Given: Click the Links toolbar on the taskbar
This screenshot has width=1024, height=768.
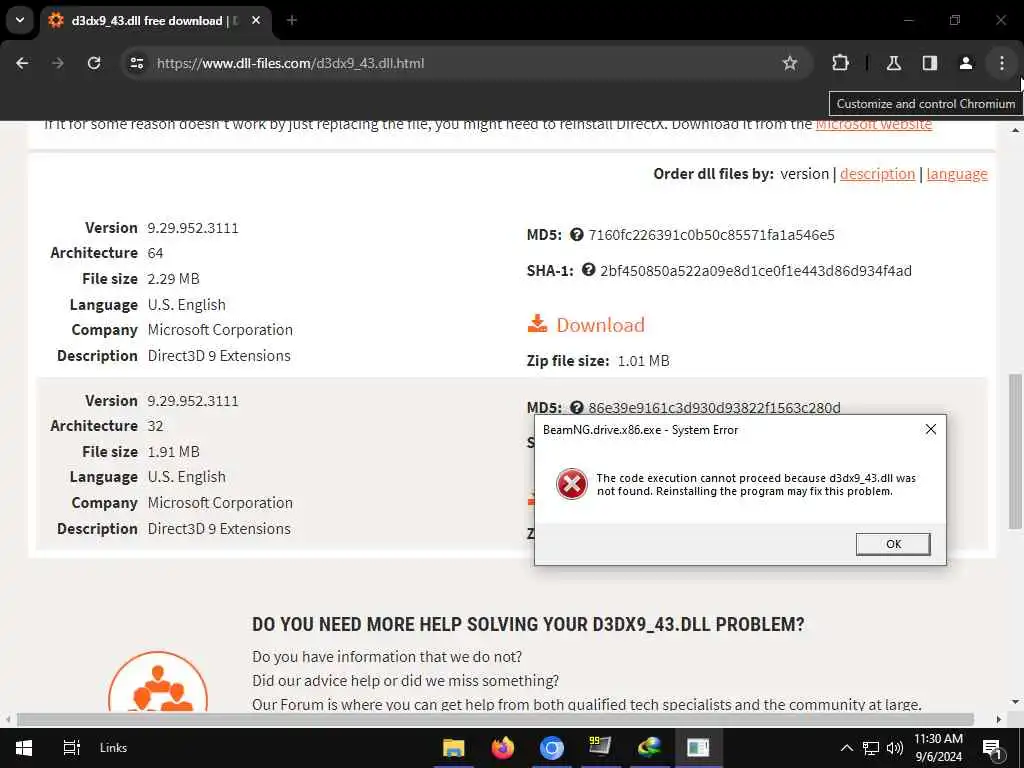Looking at the screenshot, I should coord(113,748).
